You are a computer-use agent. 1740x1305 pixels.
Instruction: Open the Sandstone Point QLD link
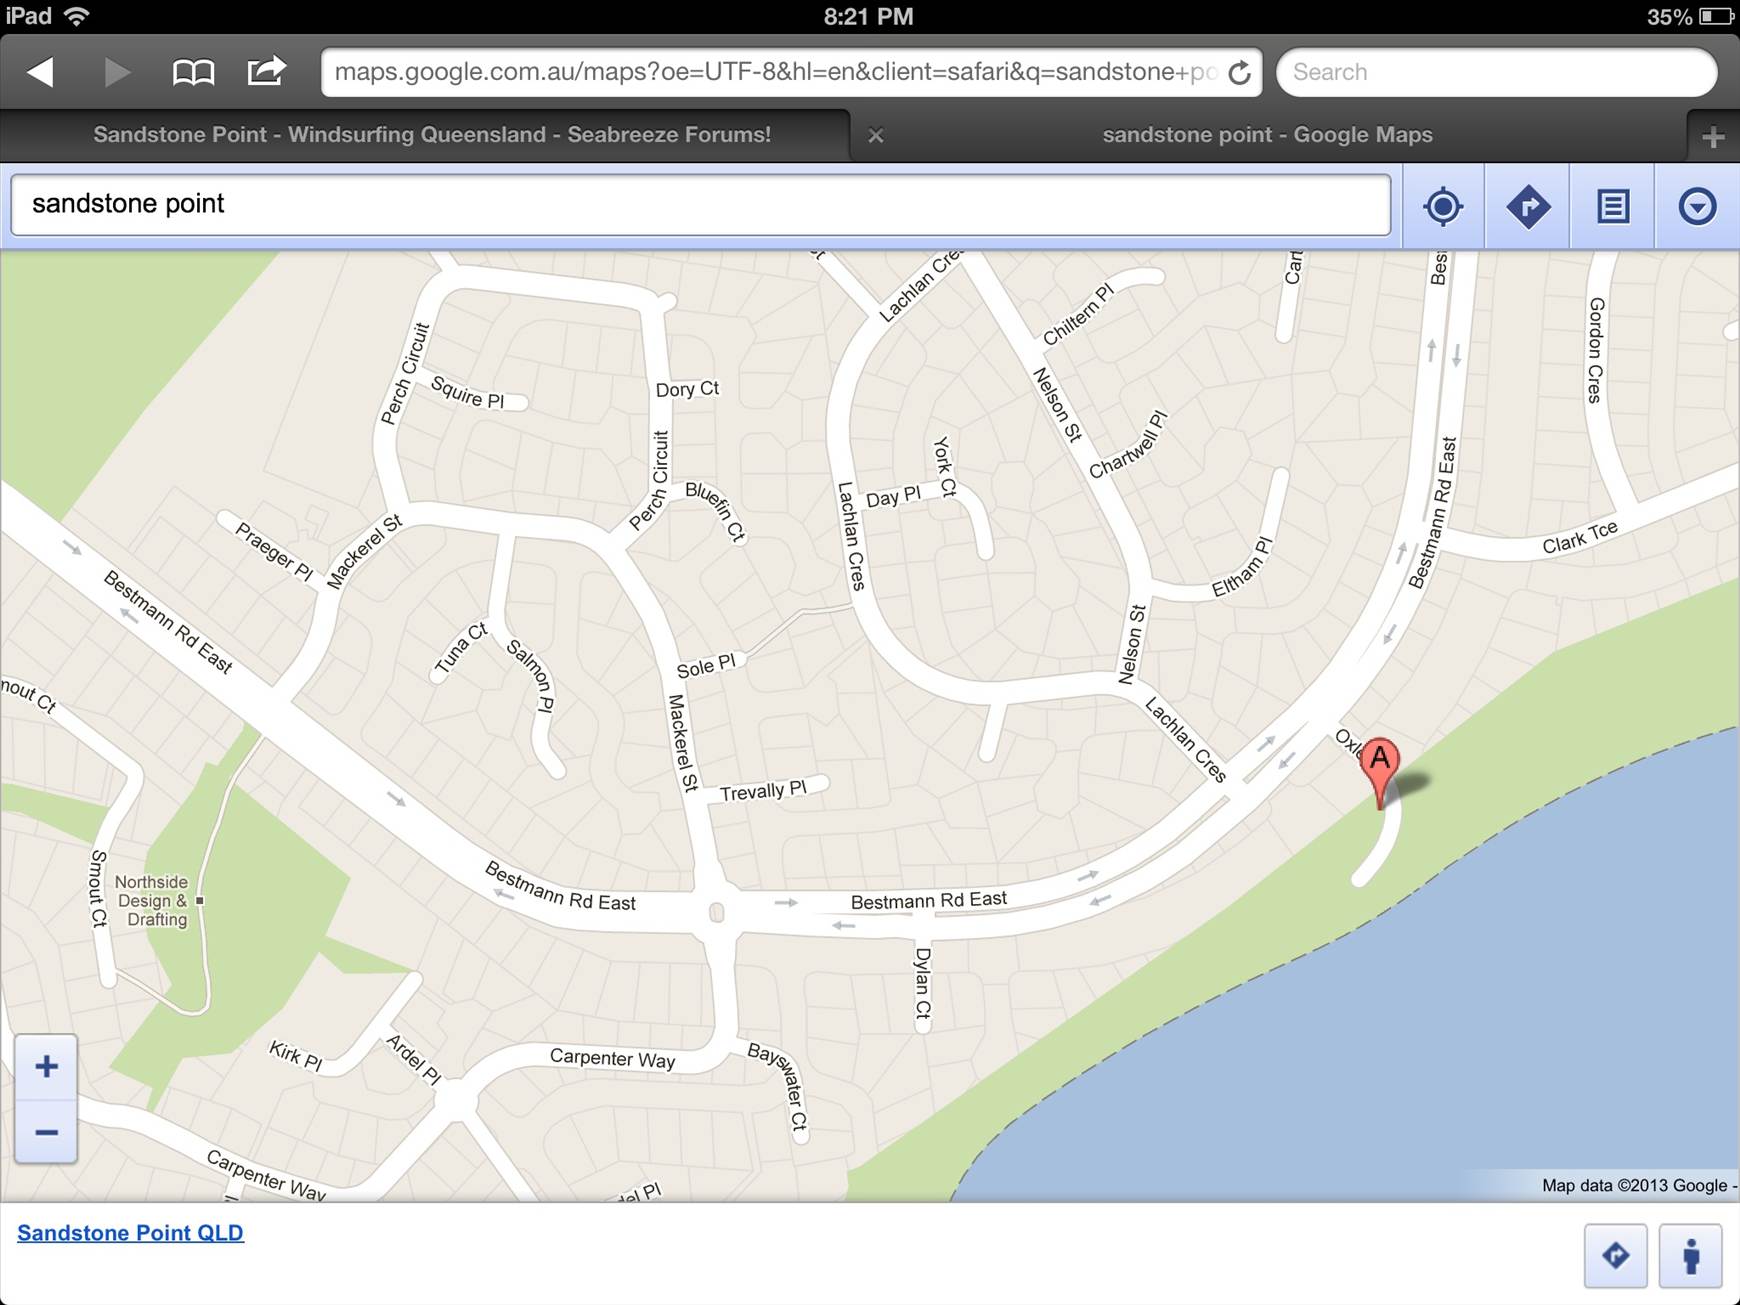click(130, 1233)
